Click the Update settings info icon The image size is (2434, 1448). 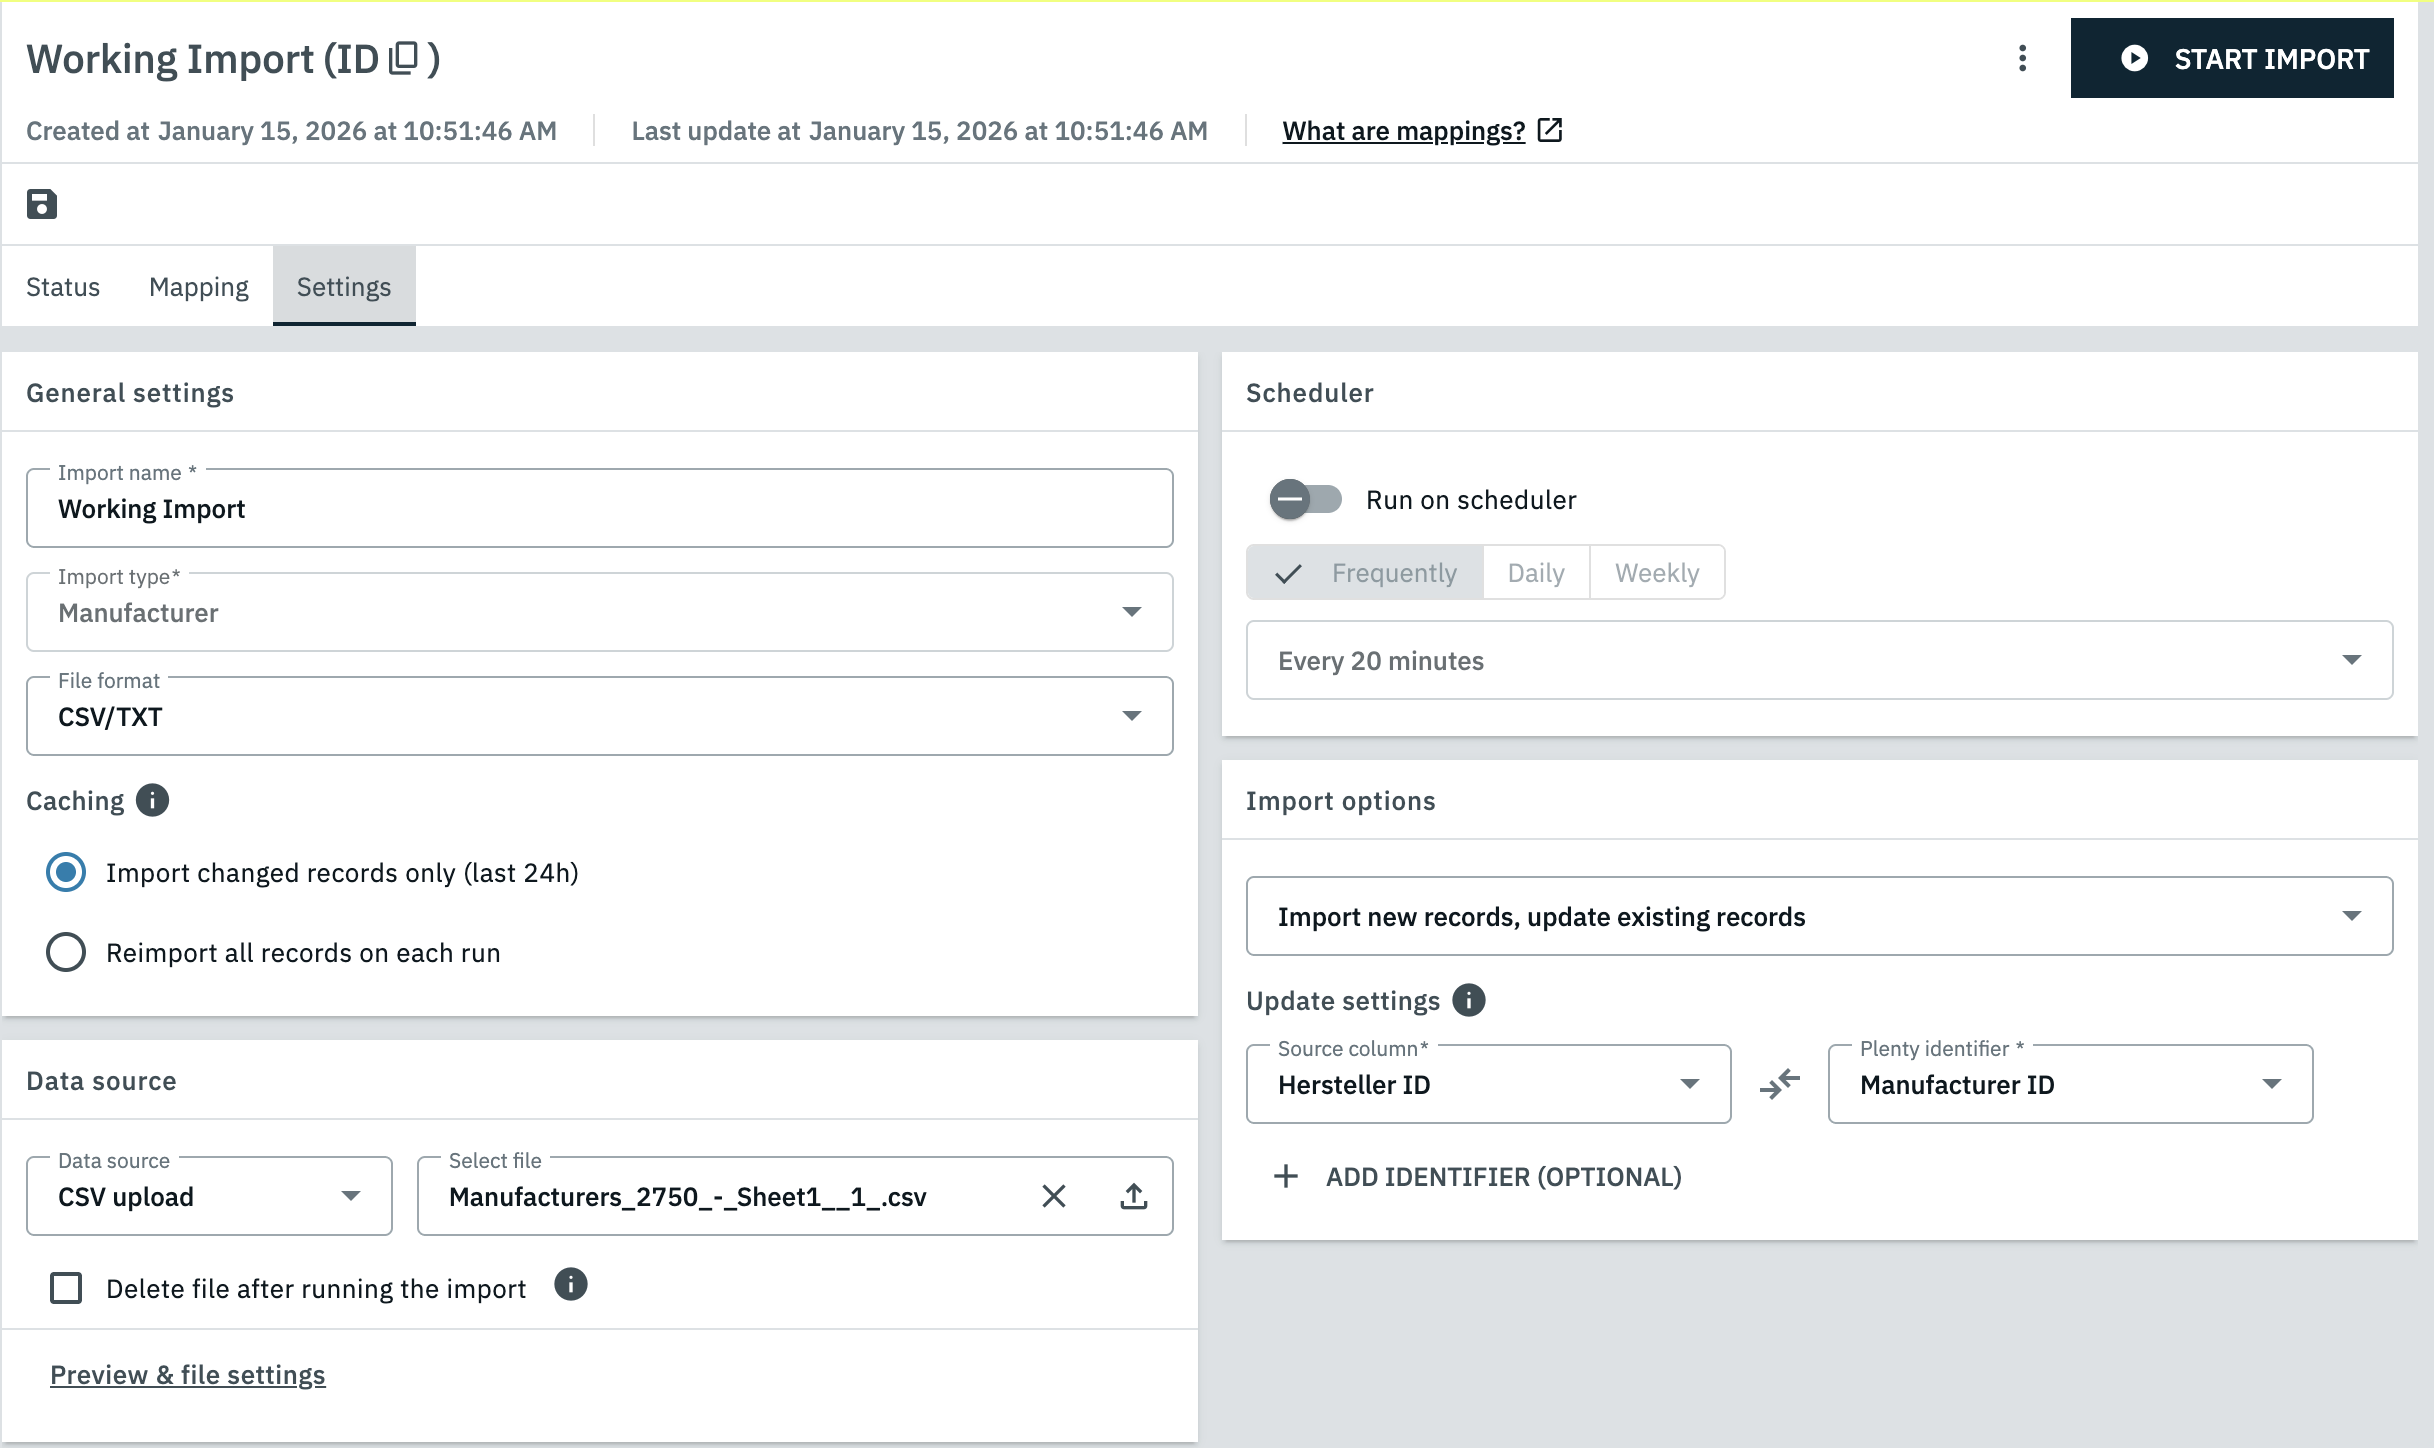click(x=1469, y=1000)
